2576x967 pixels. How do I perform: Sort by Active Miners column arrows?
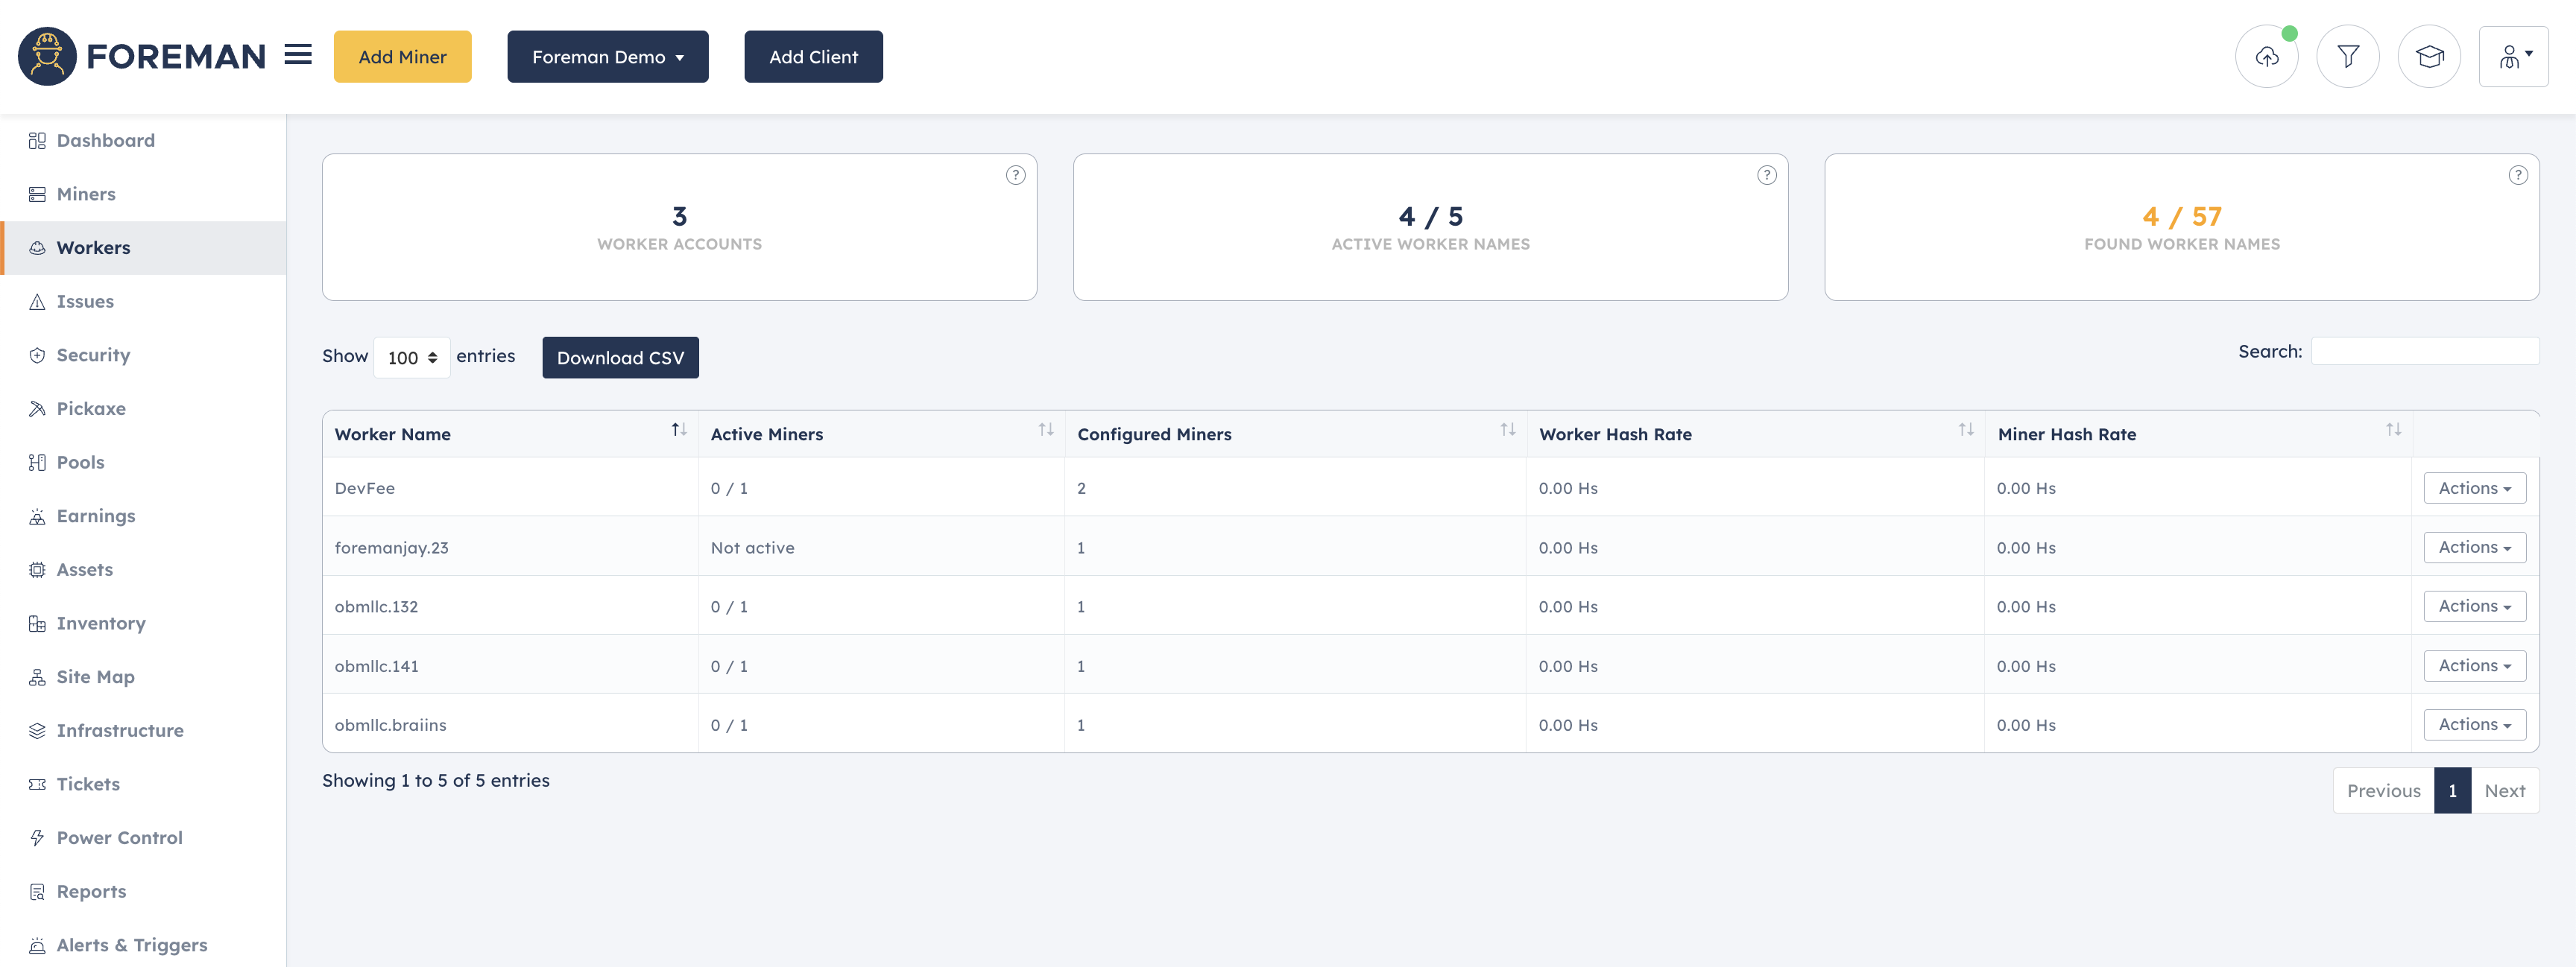(x=1046, y=430)
